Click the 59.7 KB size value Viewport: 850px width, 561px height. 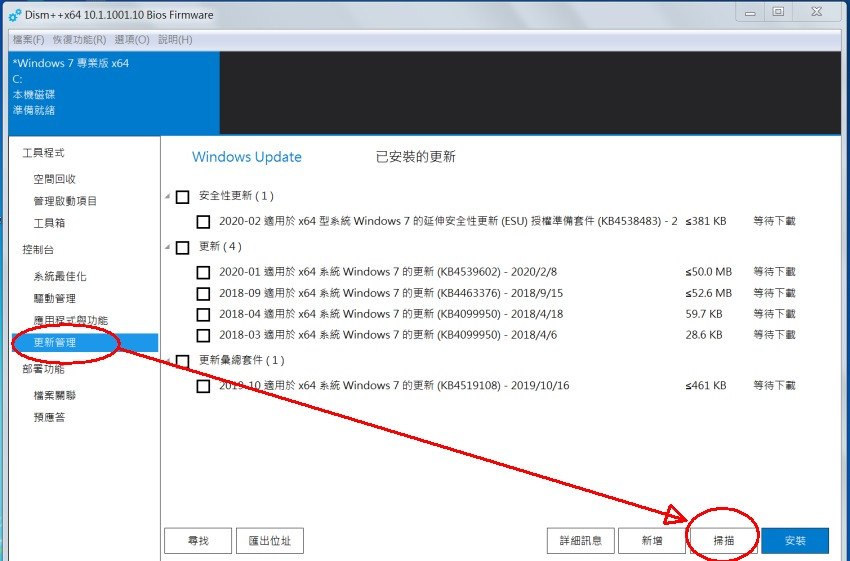pos(704,314)
